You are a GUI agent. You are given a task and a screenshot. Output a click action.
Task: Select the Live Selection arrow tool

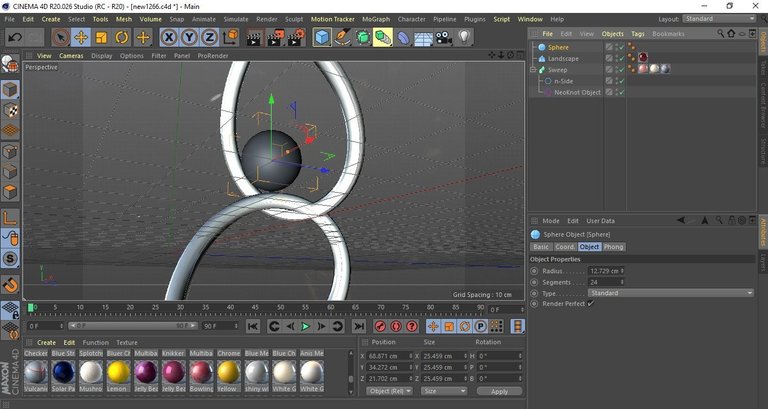tap(61, 37)
